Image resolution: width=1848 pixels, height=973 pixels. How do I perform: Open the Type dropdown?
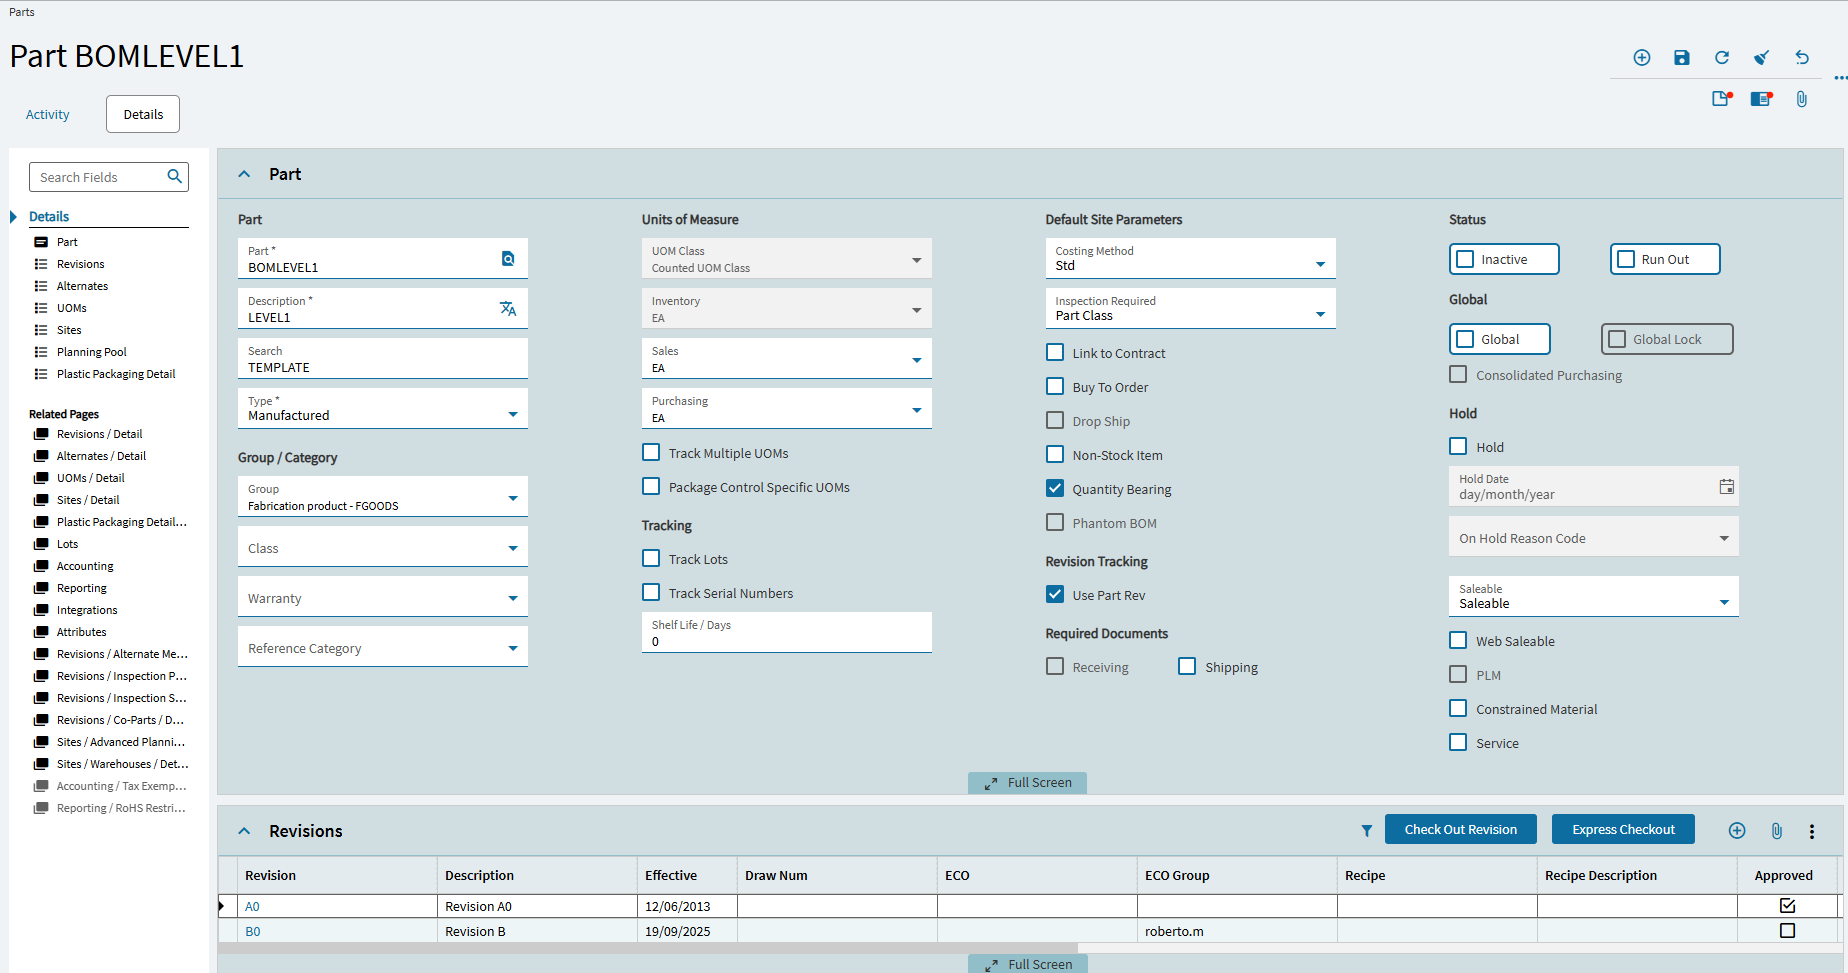[x=513, y=414]
